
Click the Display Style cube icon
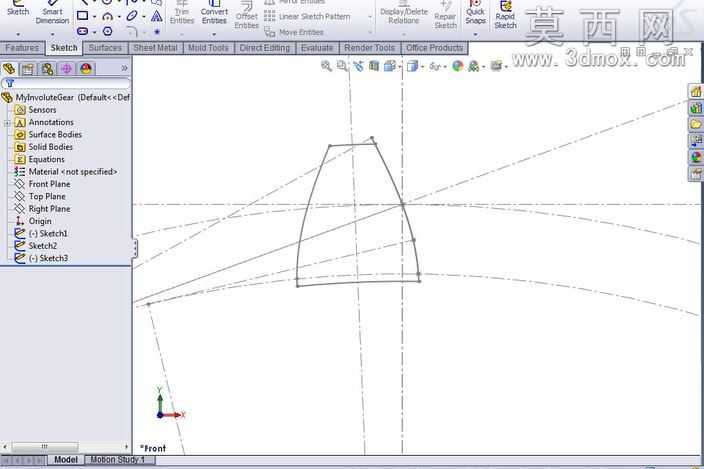pyautogui.click(x=412, y=66)
